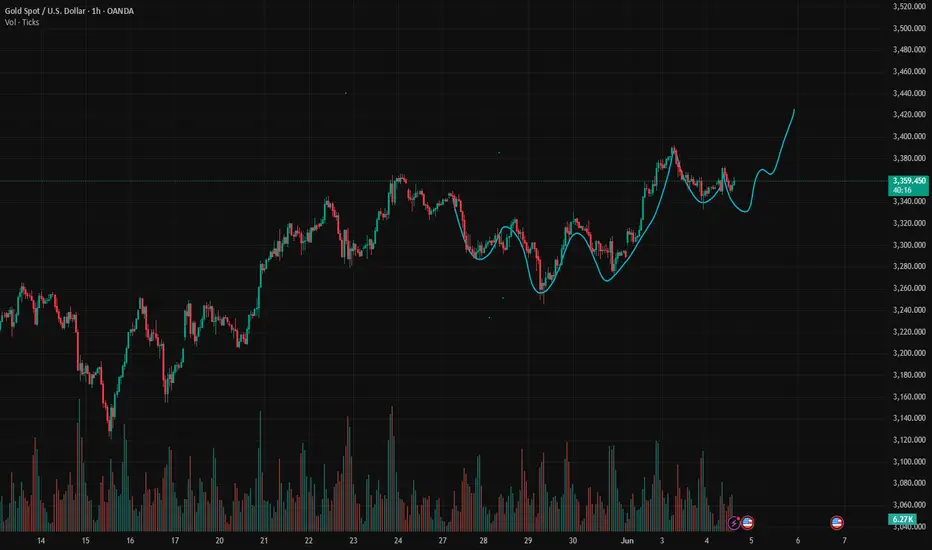
Task: Click the date label 23 on time axis
Action: 353,540
